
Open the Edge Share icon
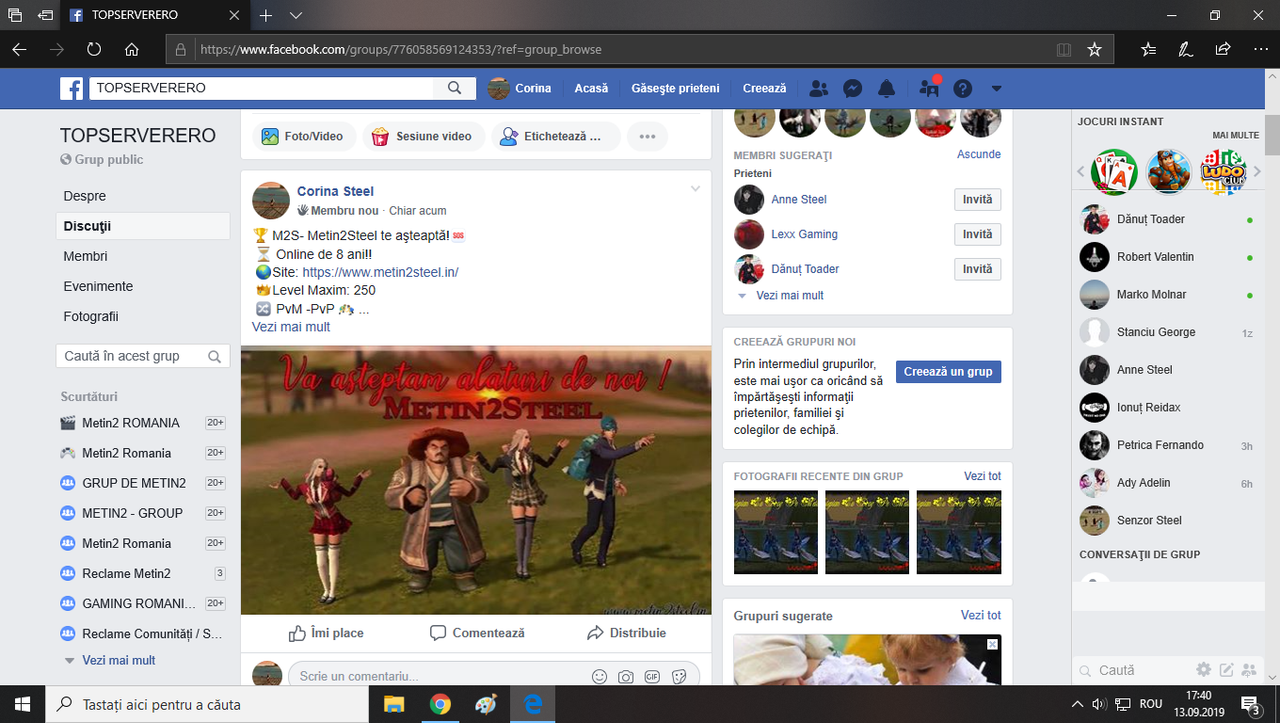coord(1222,49)
